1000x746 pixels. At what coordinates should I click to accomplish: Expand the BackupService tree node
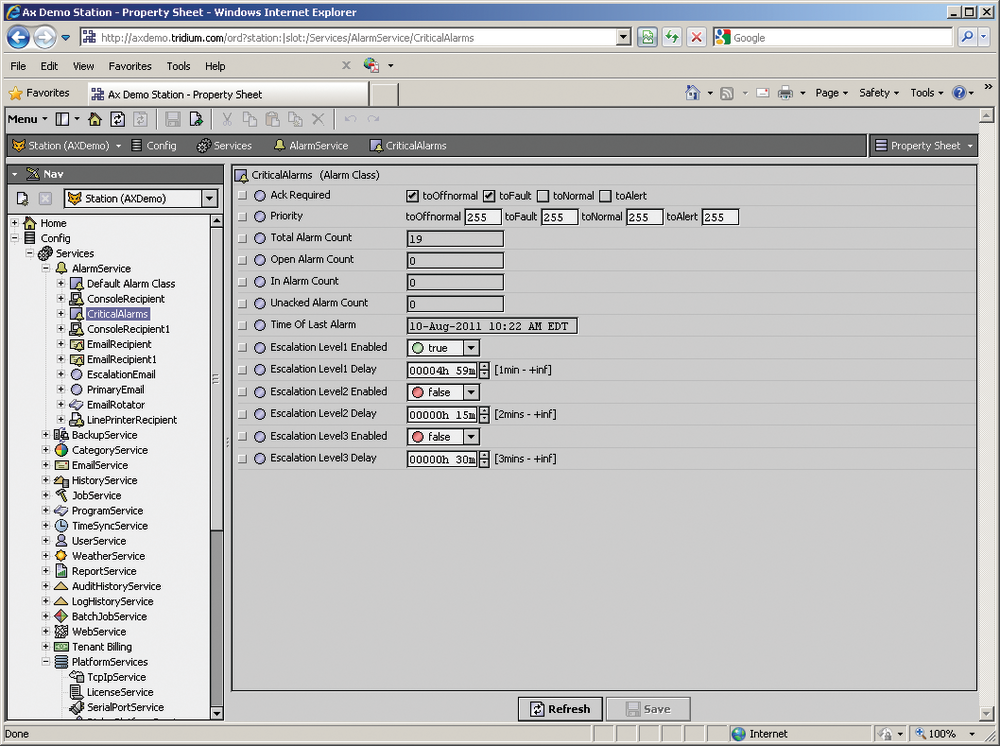(46, 435)
